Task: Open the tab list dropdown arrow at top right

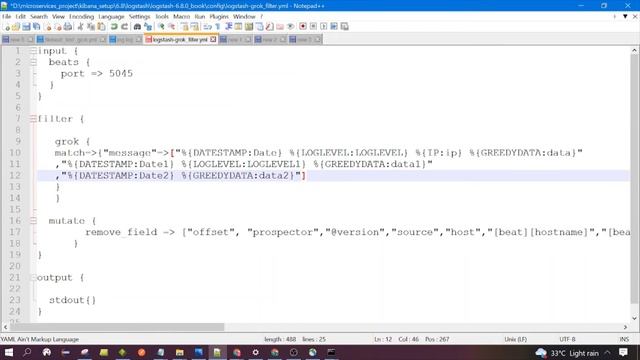Action: click(625, 17)
